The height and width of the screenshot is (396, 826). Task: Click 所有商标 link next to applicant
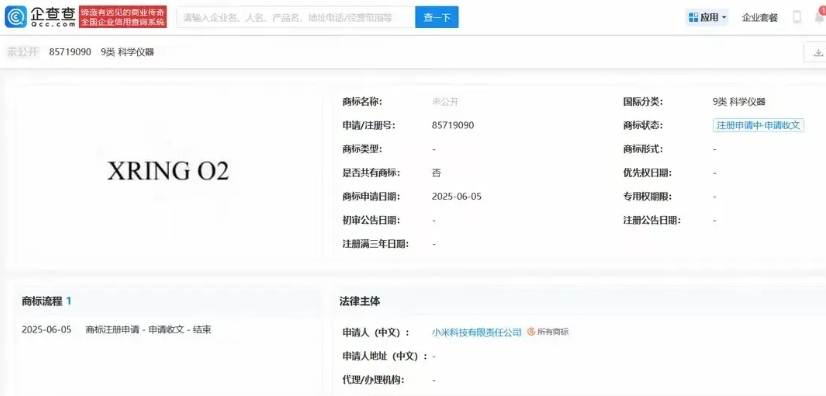[553, 332]
